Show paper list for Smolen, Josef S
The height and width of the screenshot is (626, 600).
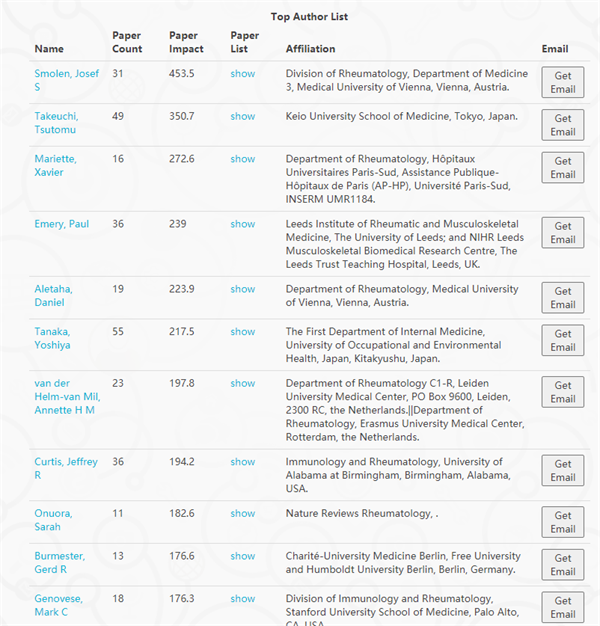[x=243, y=74]
